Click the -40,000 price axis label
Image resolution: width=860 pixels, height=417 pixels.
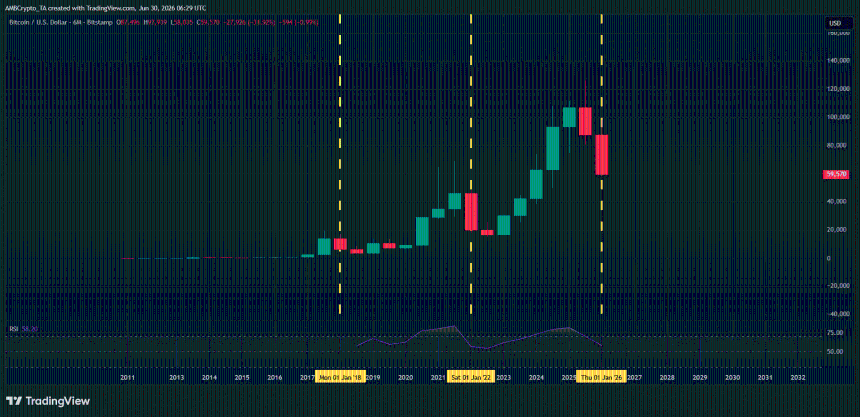click(x=837, y=314)
